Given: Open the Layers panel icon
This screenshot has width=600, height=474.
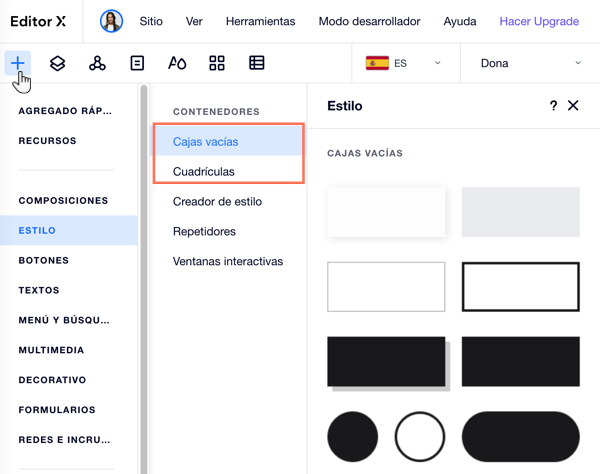Looking at the screenshot, I should [57, 63].
